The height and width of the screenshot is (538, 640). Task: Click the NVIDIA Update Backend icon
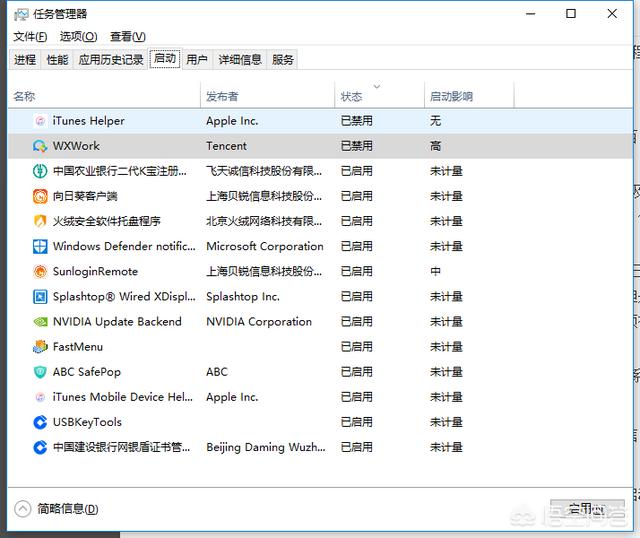point(40,322)
